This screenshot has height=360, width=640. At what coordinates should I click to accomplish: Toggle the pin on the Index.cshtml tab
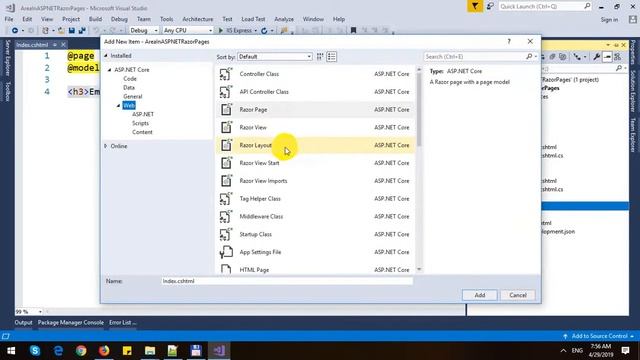pyautogui.click(x=55, y=44)
